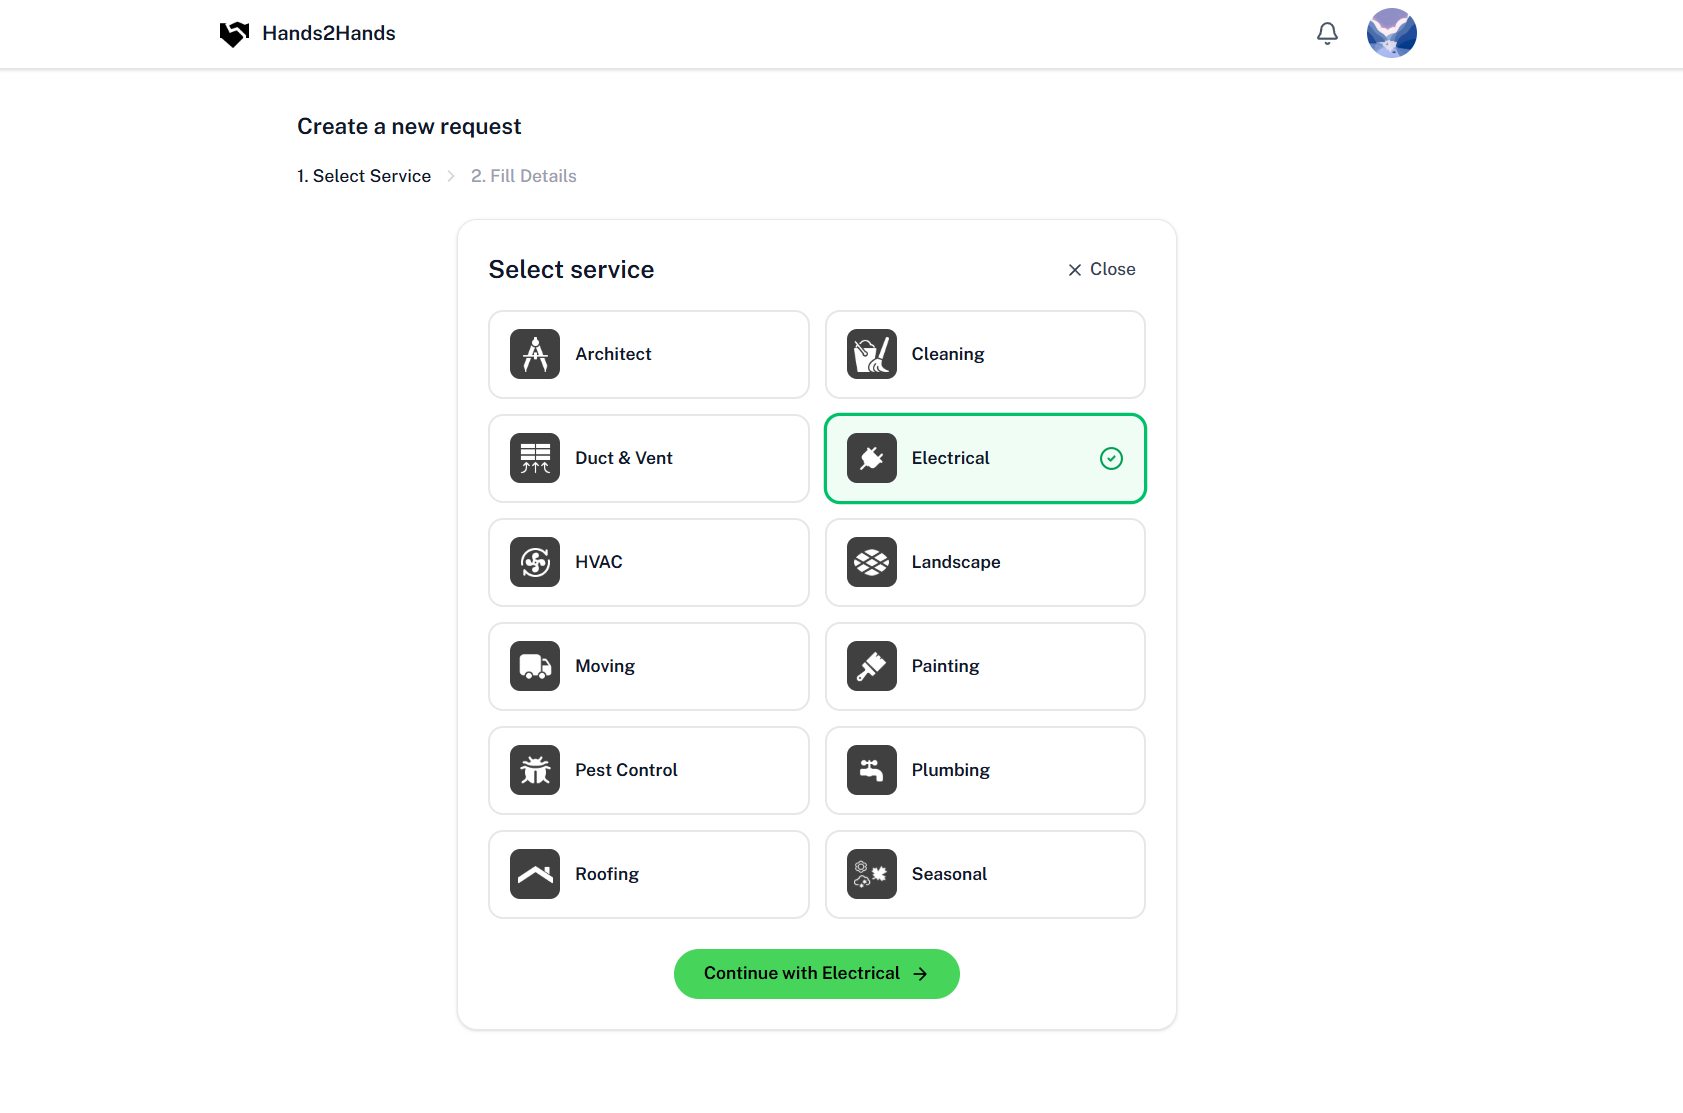Image resolution: width=1683 pixels, height=1113 pixels.
Task: Click the Architect compass icon
Action: coord(535,354)
